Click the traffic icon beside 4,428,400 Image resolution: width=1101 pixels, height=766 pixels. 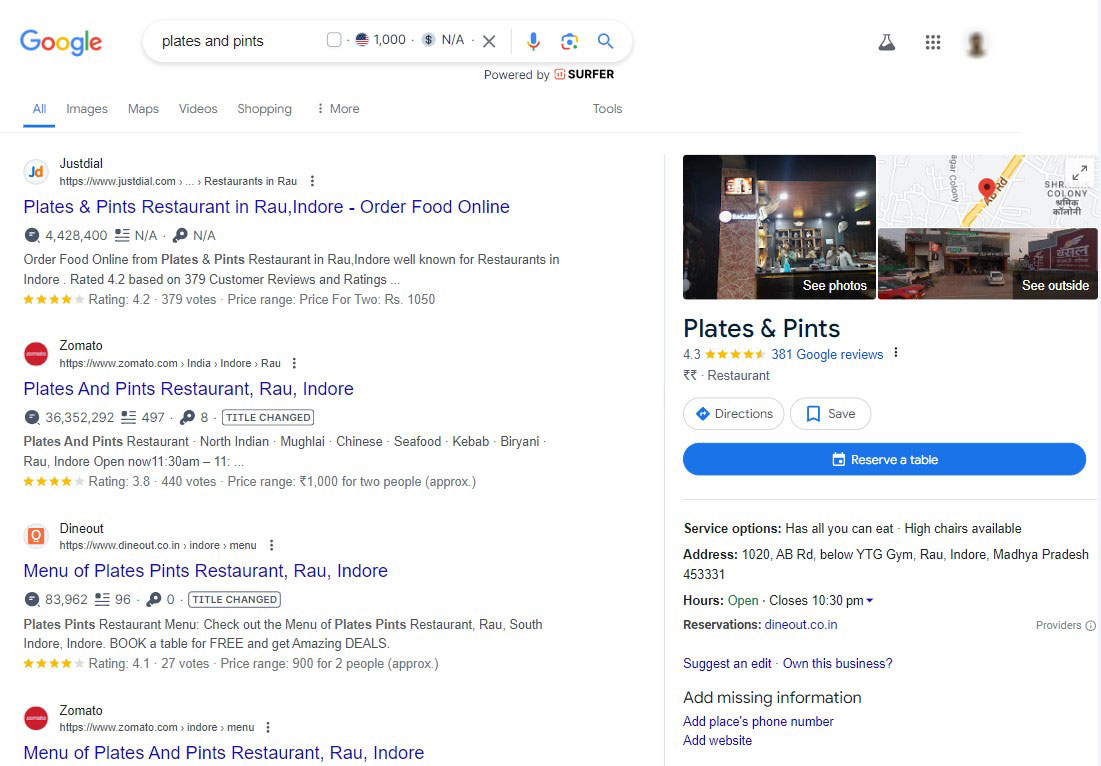pyautogui.click(x=32, y=235)
